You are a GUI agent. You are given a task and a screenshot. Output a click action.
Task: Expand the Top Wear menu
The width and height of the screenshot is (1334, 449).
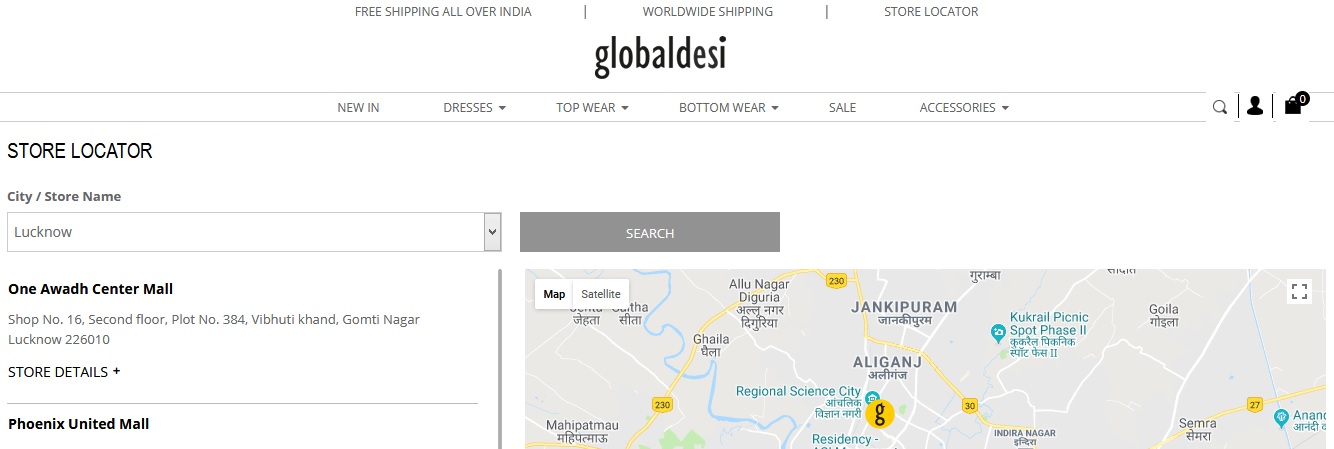tap(592, 108)
